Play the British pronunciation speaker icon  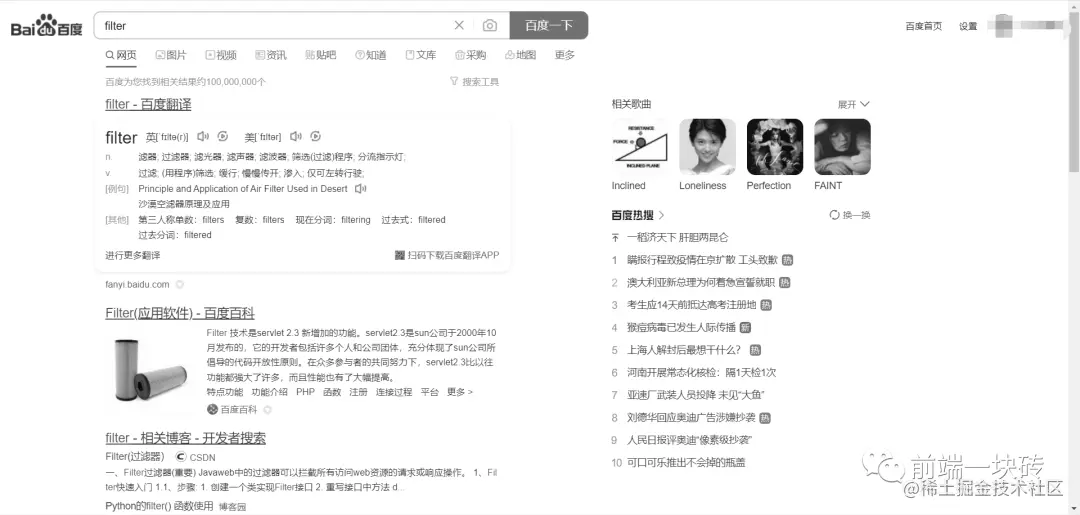point(202,136)
